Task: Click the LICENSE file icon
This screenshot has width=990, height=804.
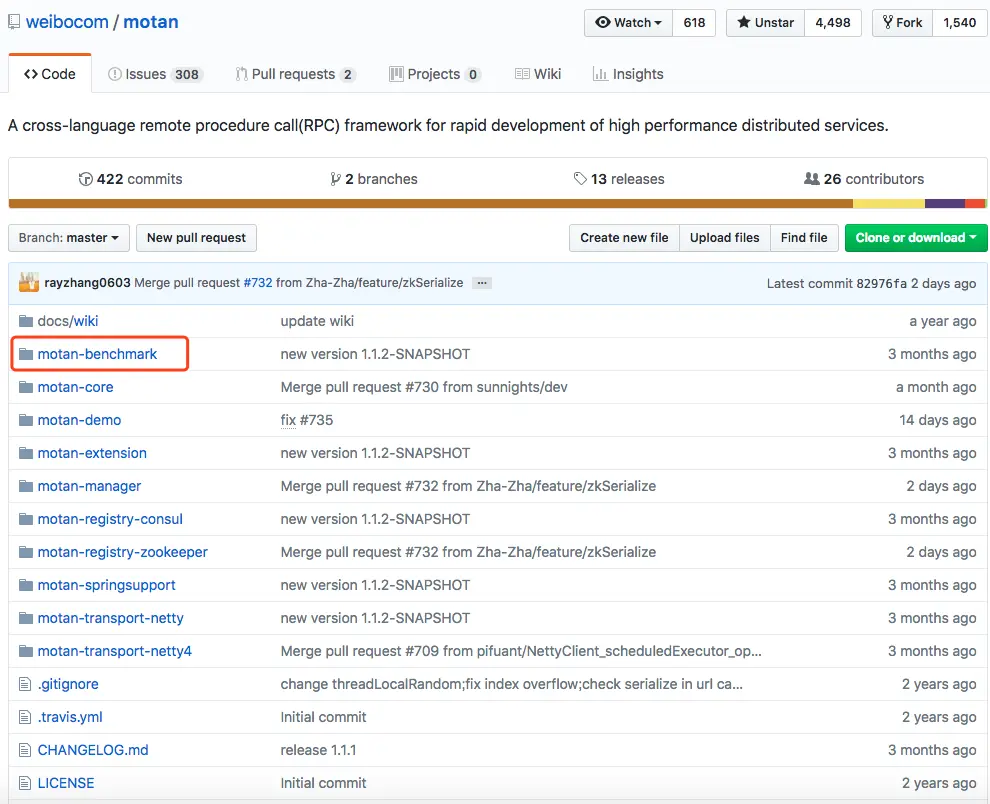Action: click(x=26, y=783)
